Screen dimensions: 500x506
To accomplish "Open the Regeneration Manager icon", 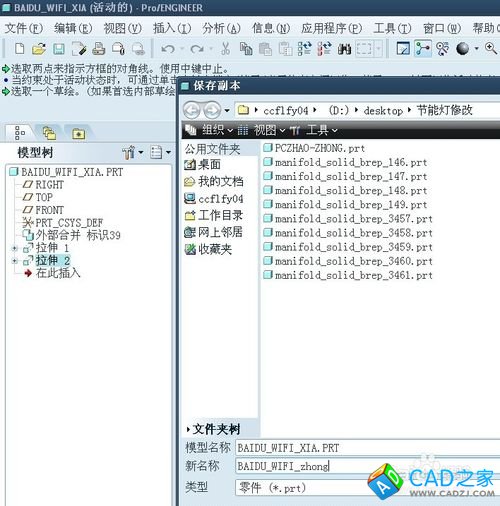I will [x=324, y=49].
